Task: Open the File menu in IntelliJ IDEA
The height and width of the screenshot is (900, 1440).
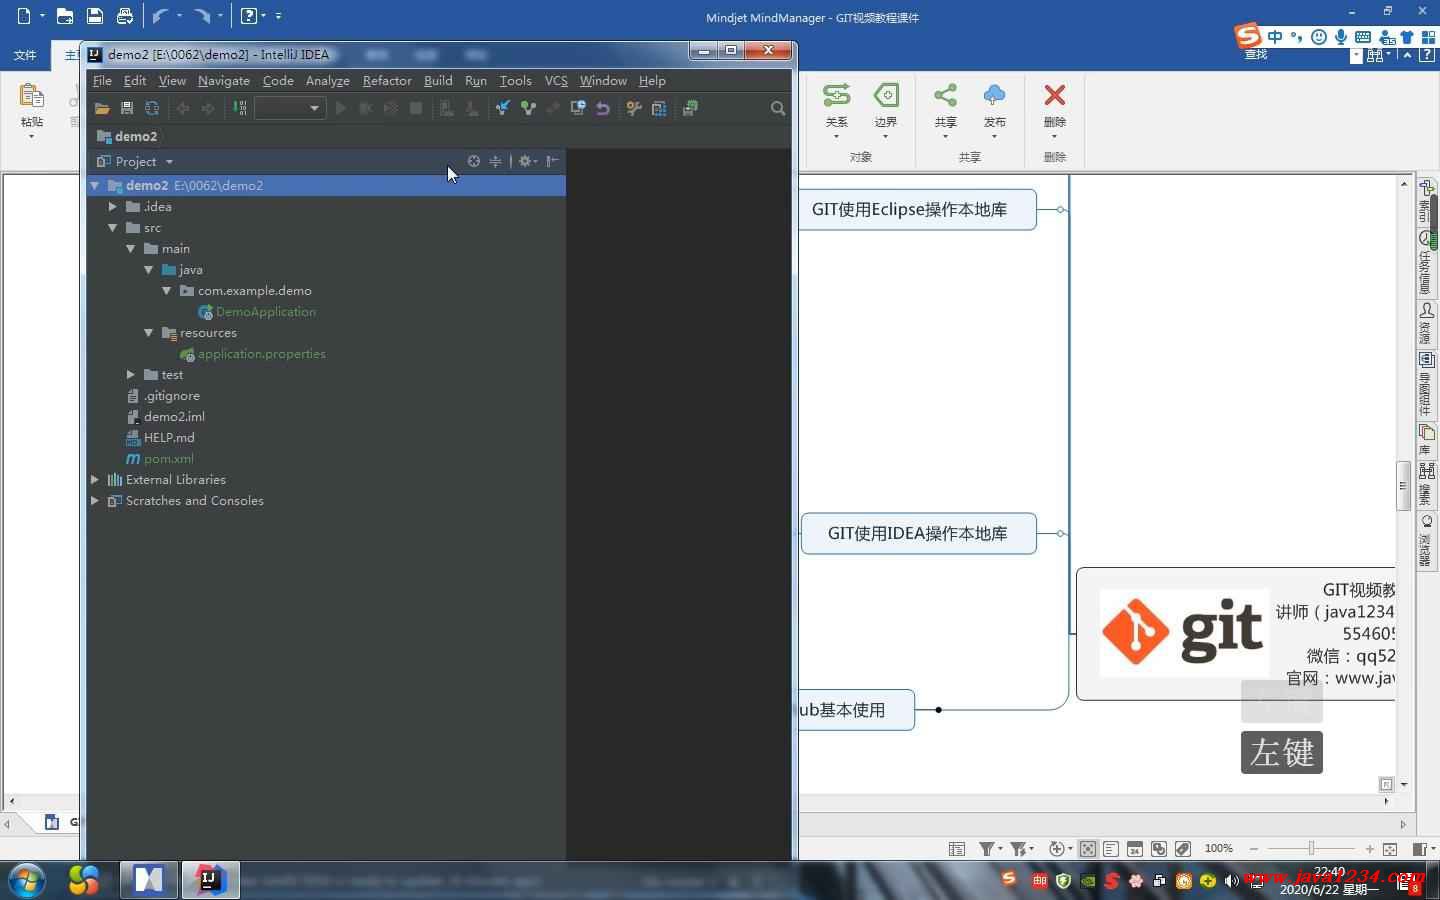Action: pyautogui.click(x=102, y=81)
